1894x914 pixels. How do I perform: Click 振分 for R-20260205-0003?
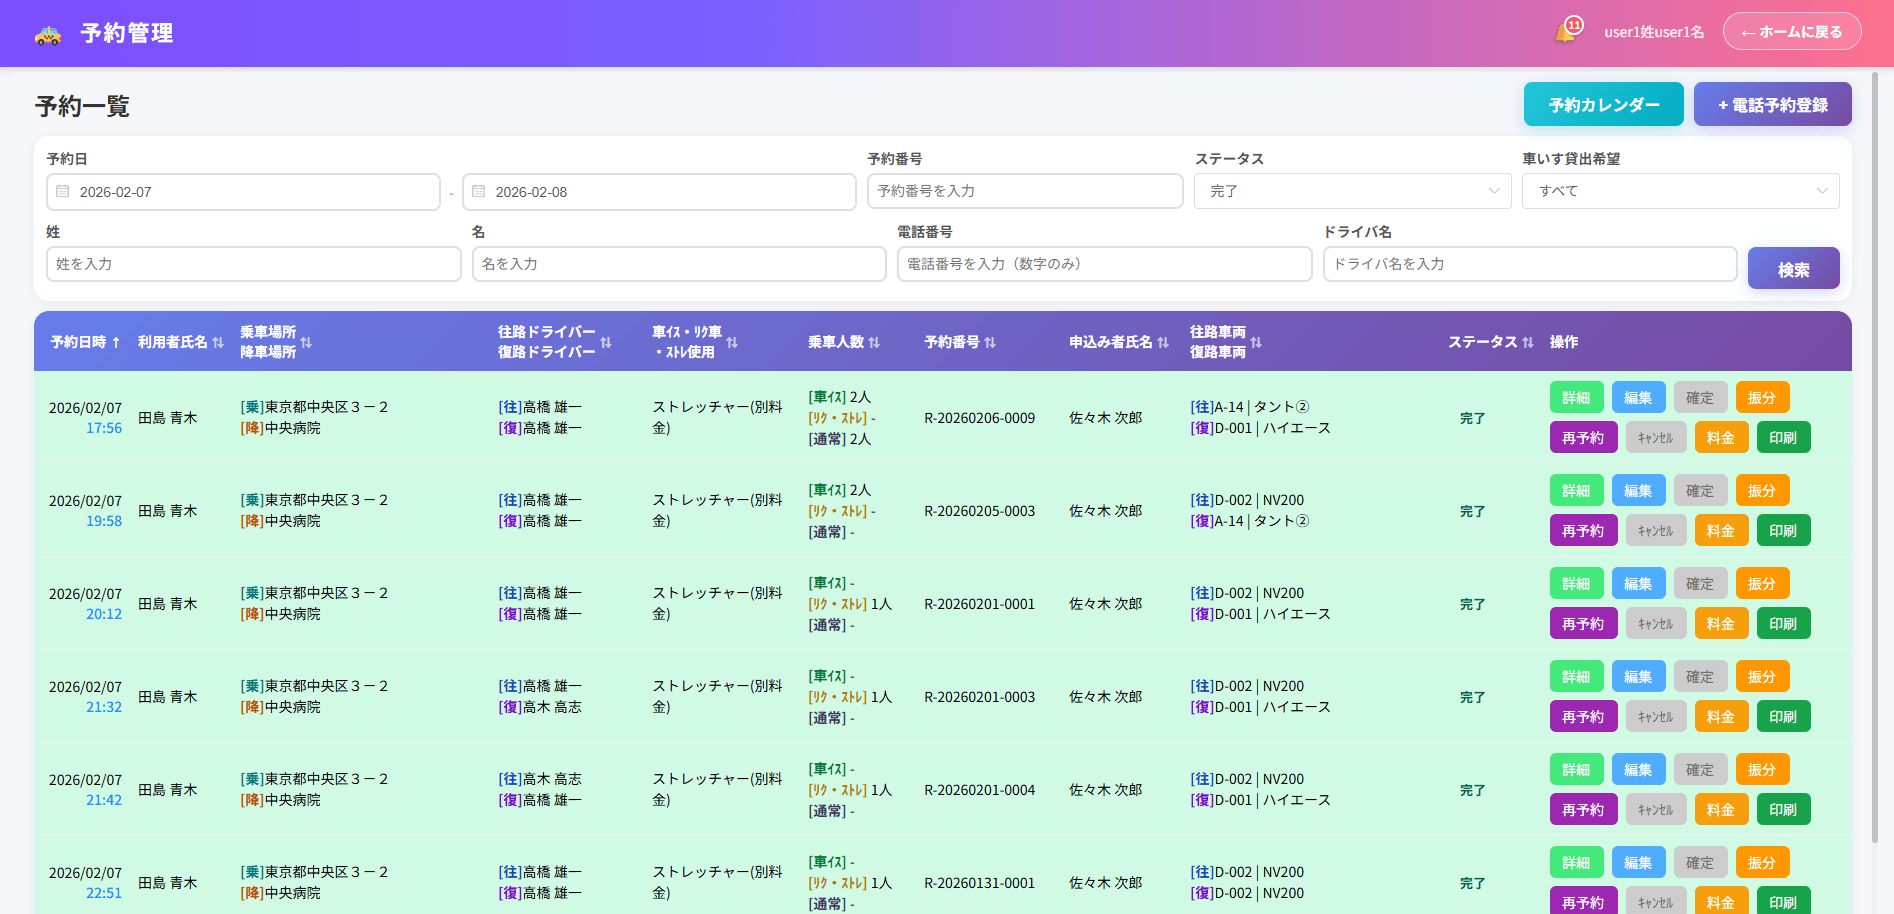(x=1763, y=490)
